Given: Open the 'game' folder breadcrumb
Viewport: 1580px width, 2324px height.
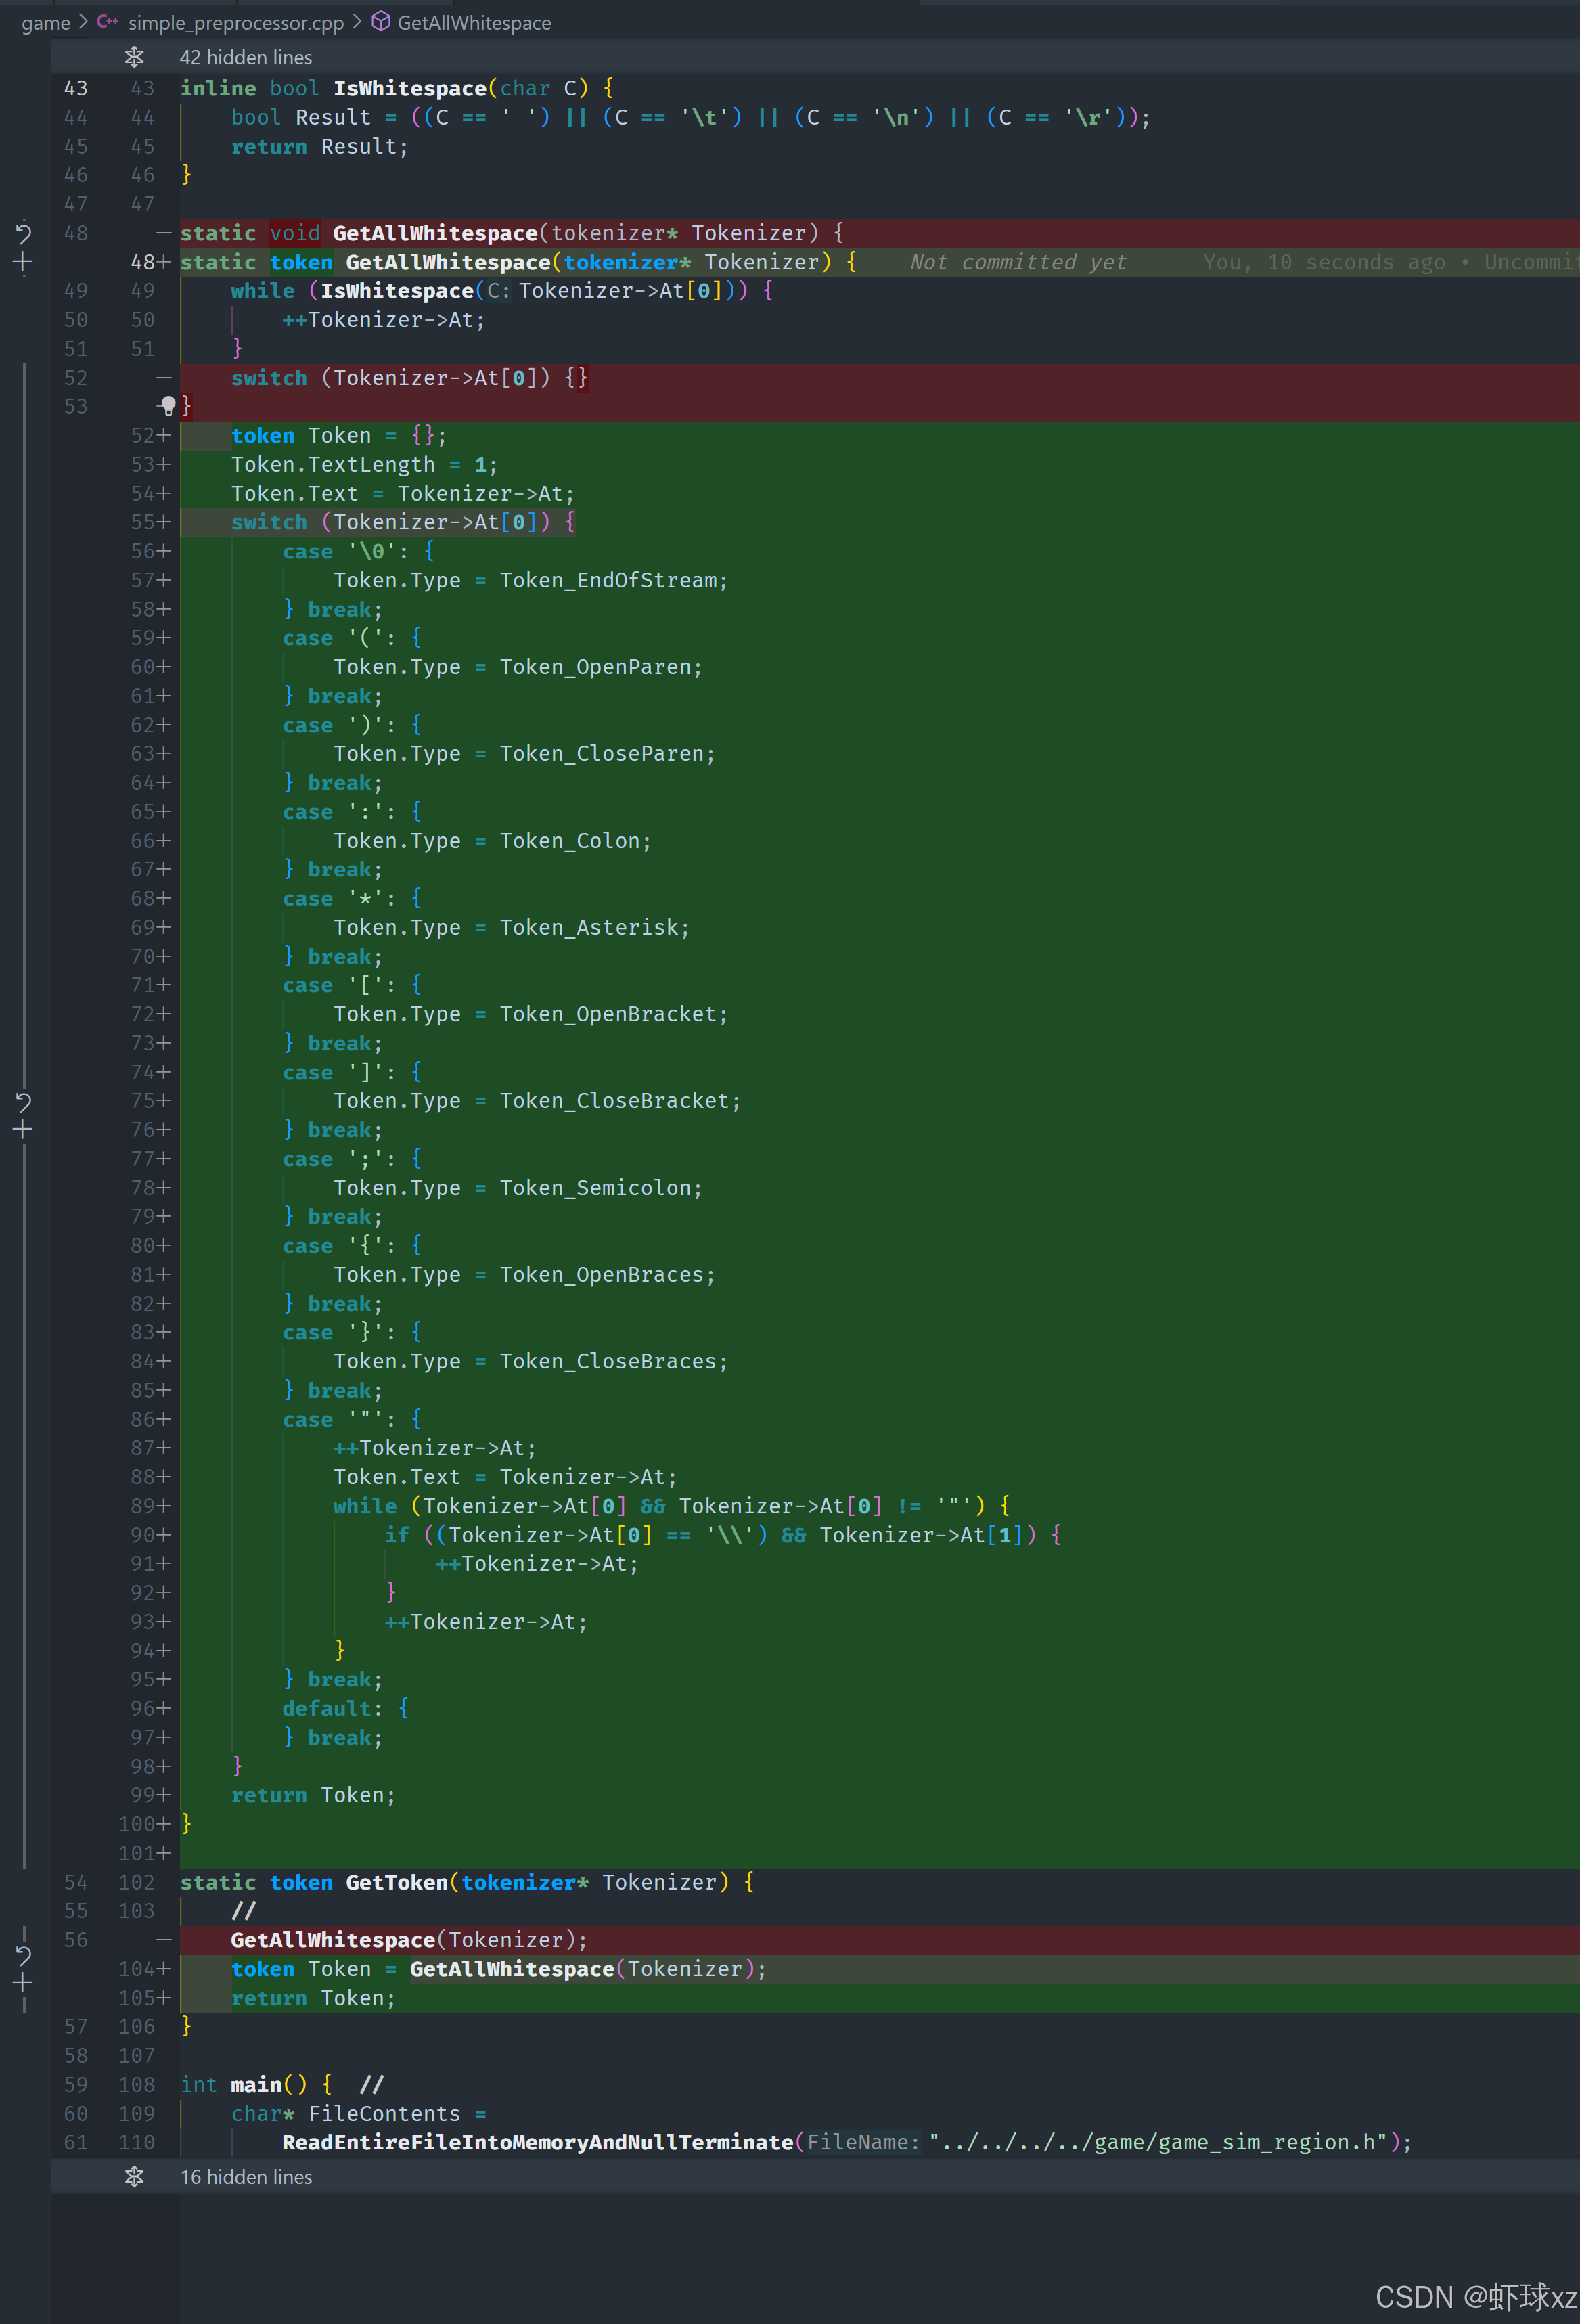Looking at the screenshot, I should coord(46,23).
